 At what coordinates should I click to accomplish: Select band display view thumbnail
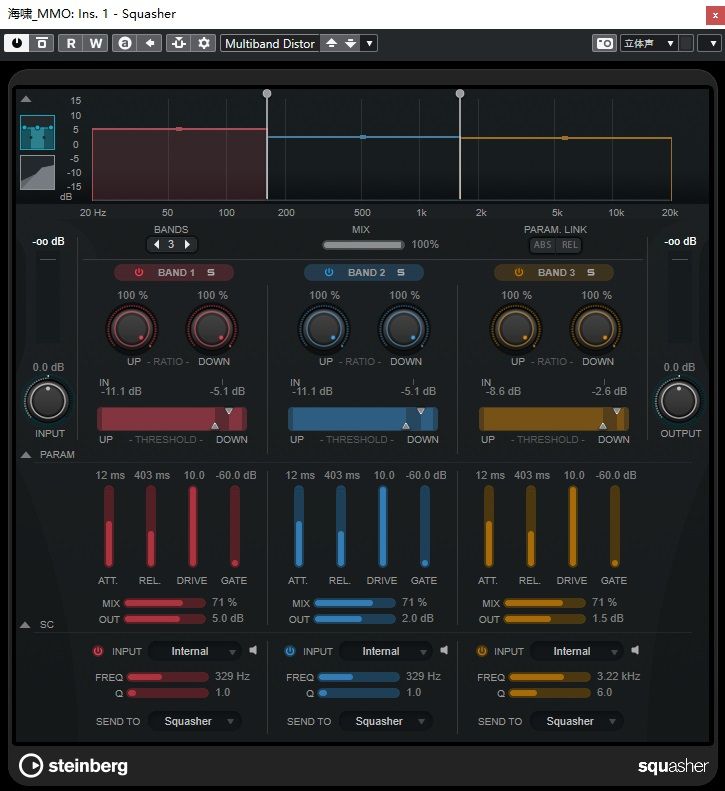37,132
